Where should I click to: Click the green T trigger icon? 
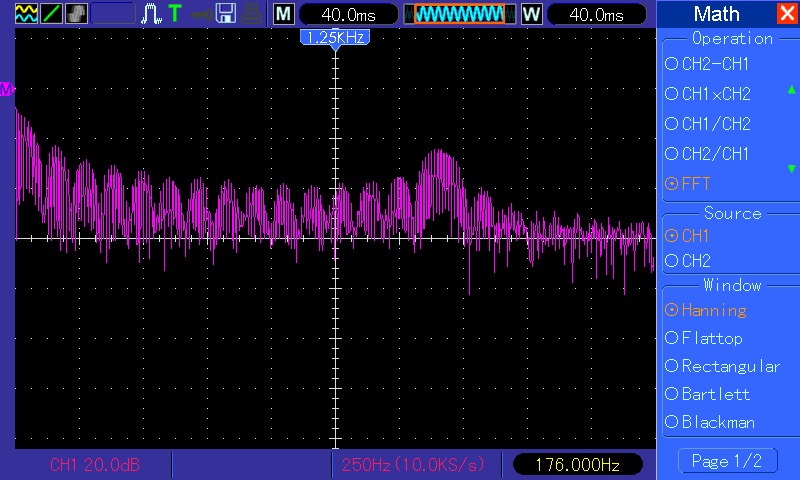point(175,14)
